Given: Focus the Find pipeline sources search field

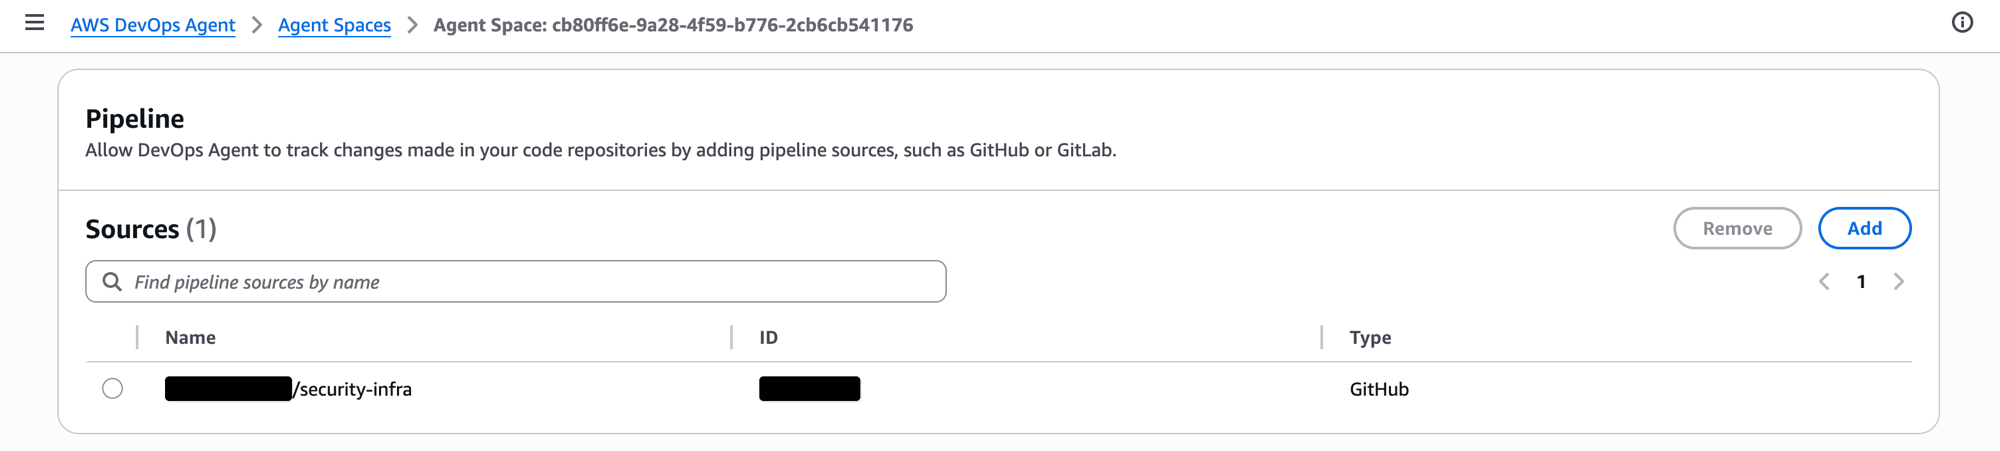Looking at the screenshot, I should tap(530, 282).
